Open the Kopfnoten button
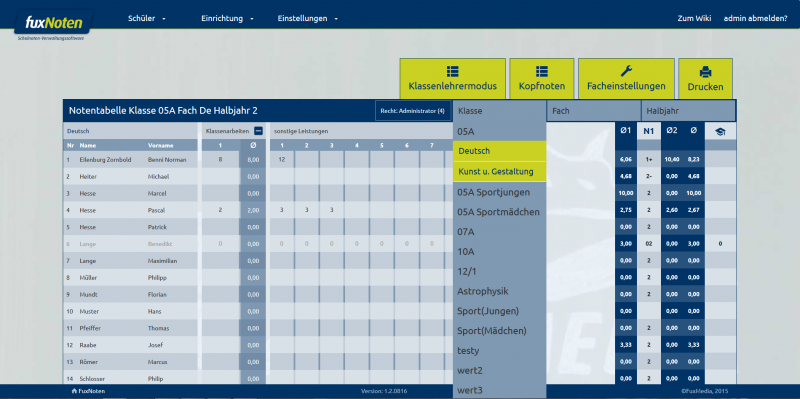The height and width of the screenshot is (399, 800). pos(542,79)
